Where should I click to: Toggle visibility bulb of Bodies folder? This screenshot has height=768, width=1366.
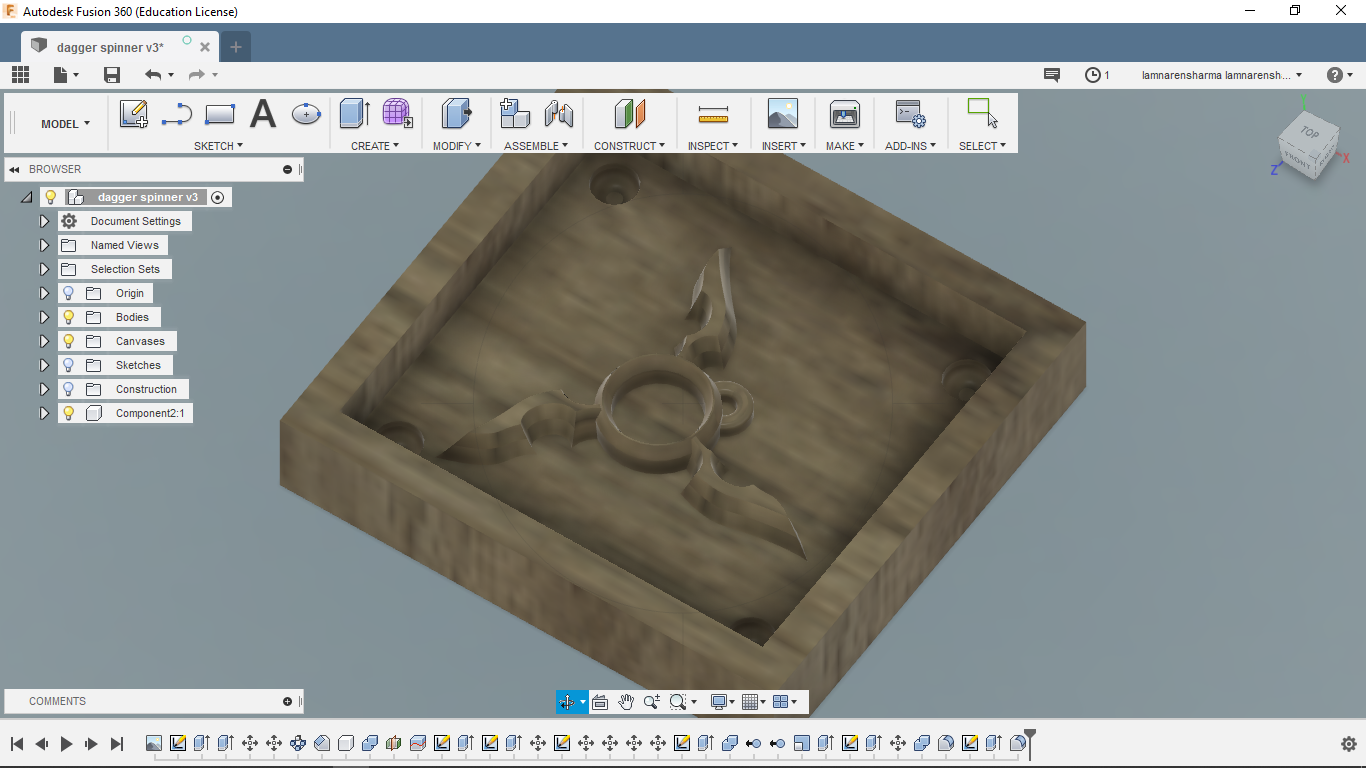pos(68,317)
